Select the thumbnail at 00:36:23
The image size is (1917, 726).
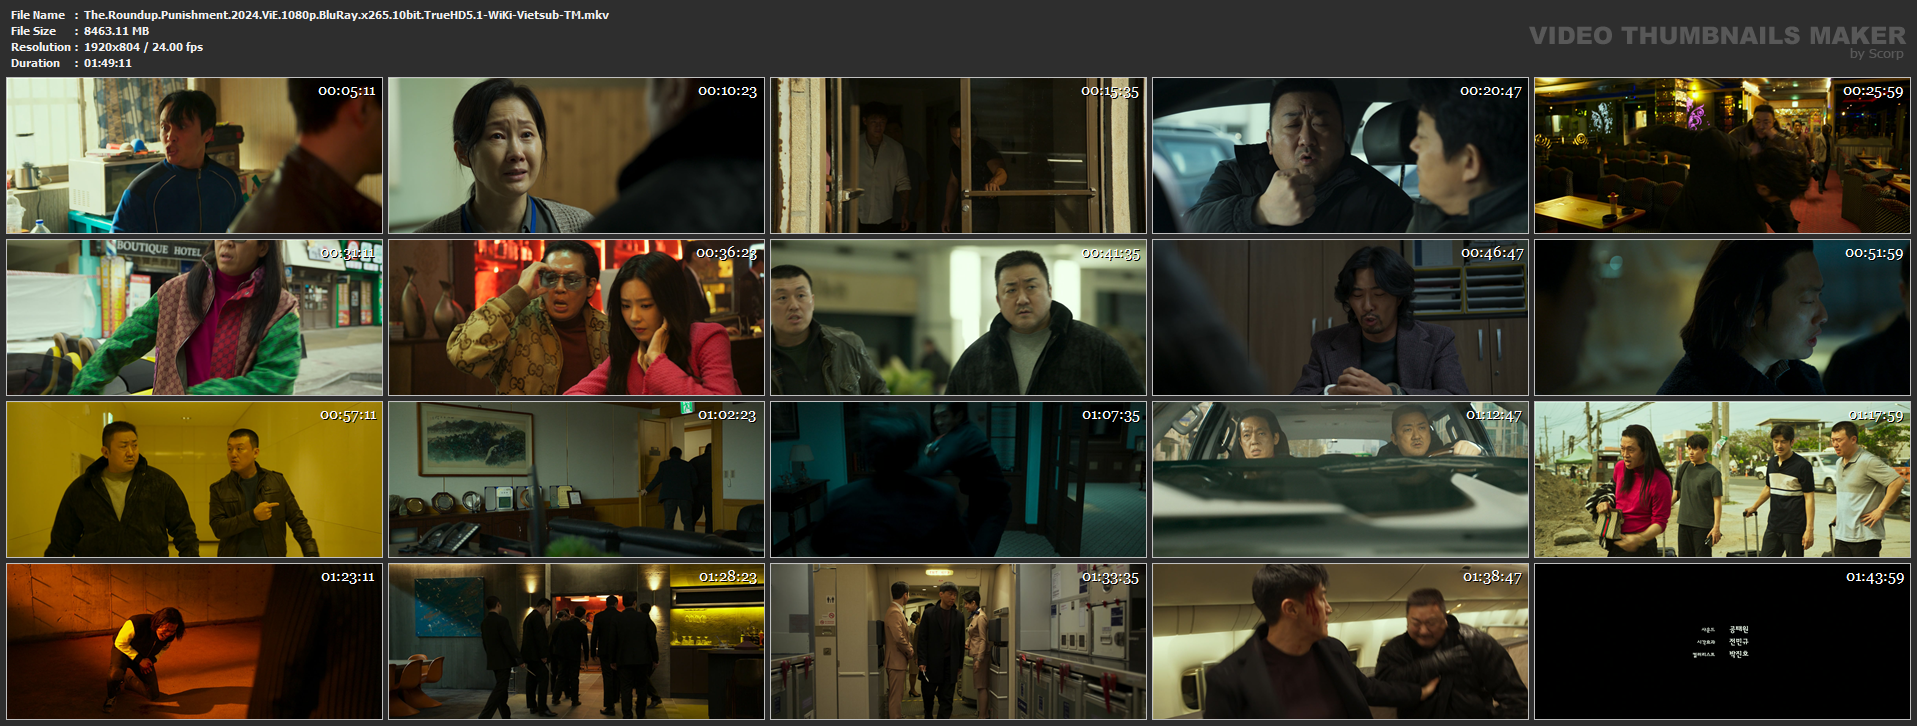576,318
